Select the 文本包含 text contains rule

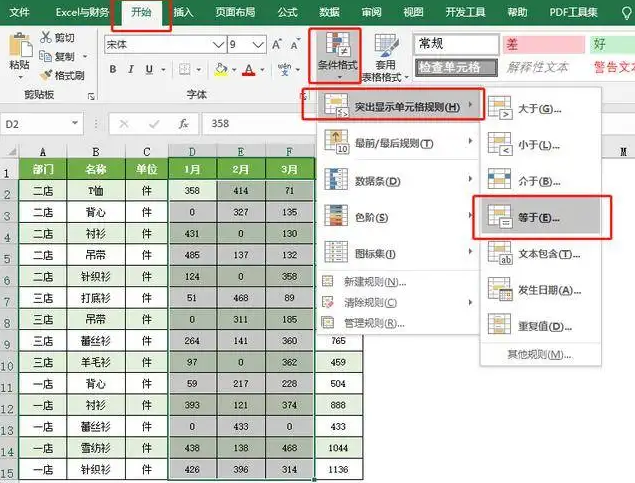[x=540, y=254]
